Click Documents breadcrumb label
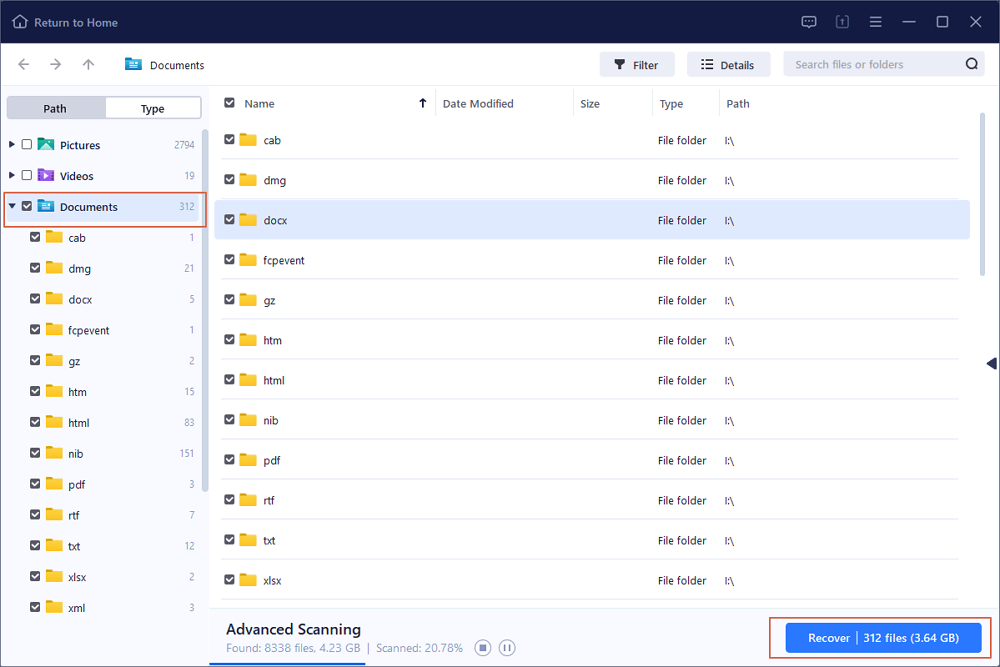The image size is (1000, 667). [x=177, y=65]
